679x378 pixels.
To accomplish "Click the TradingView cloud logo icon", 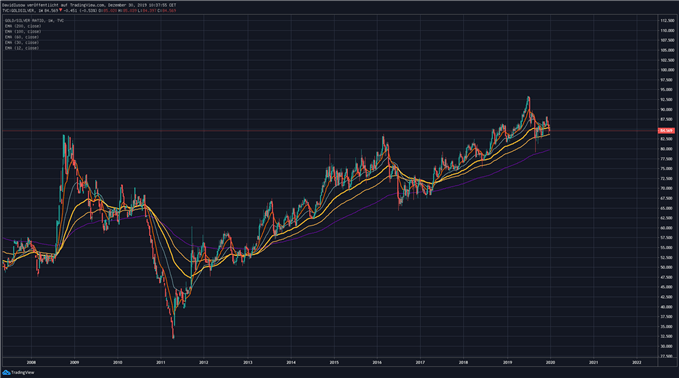I will [x=6, y=372].
